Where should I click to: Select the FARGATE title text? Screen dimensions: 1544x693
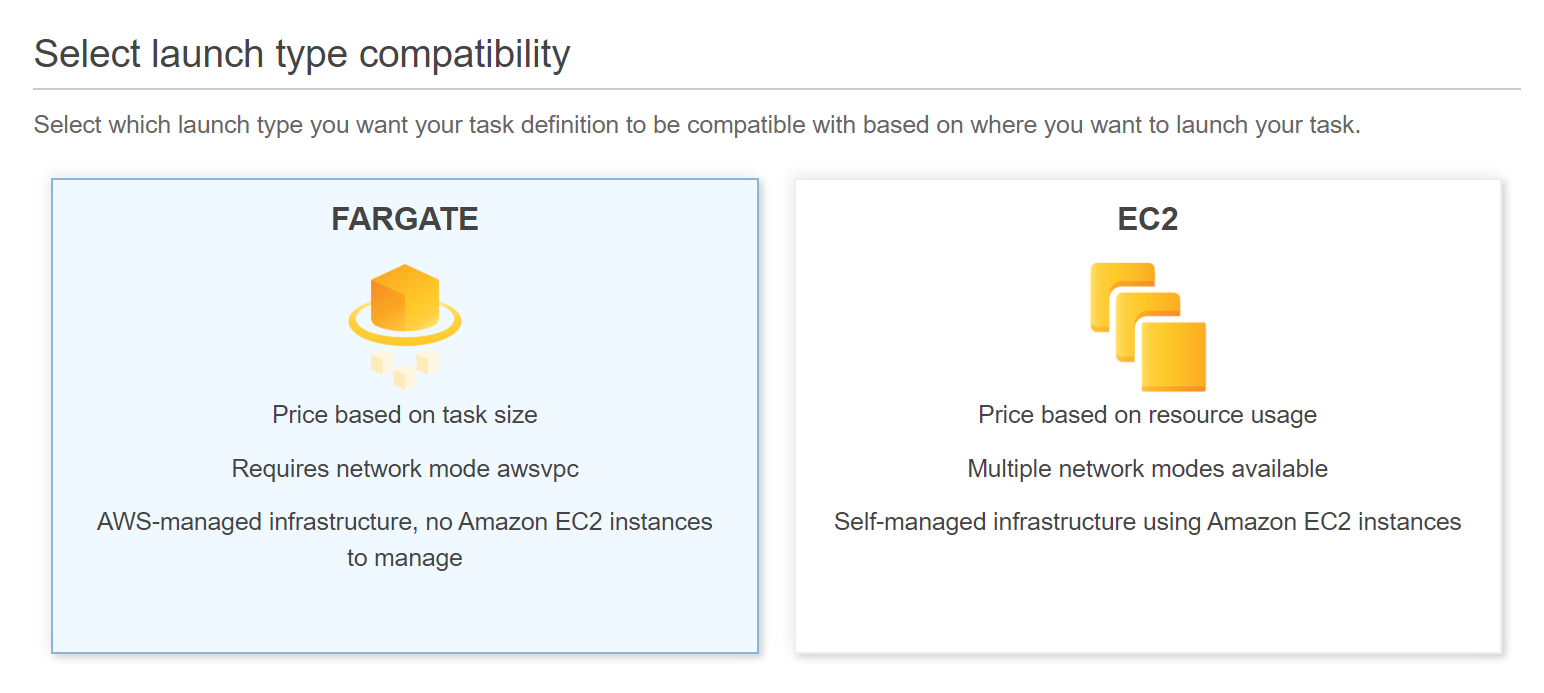[x=405, y=219]
